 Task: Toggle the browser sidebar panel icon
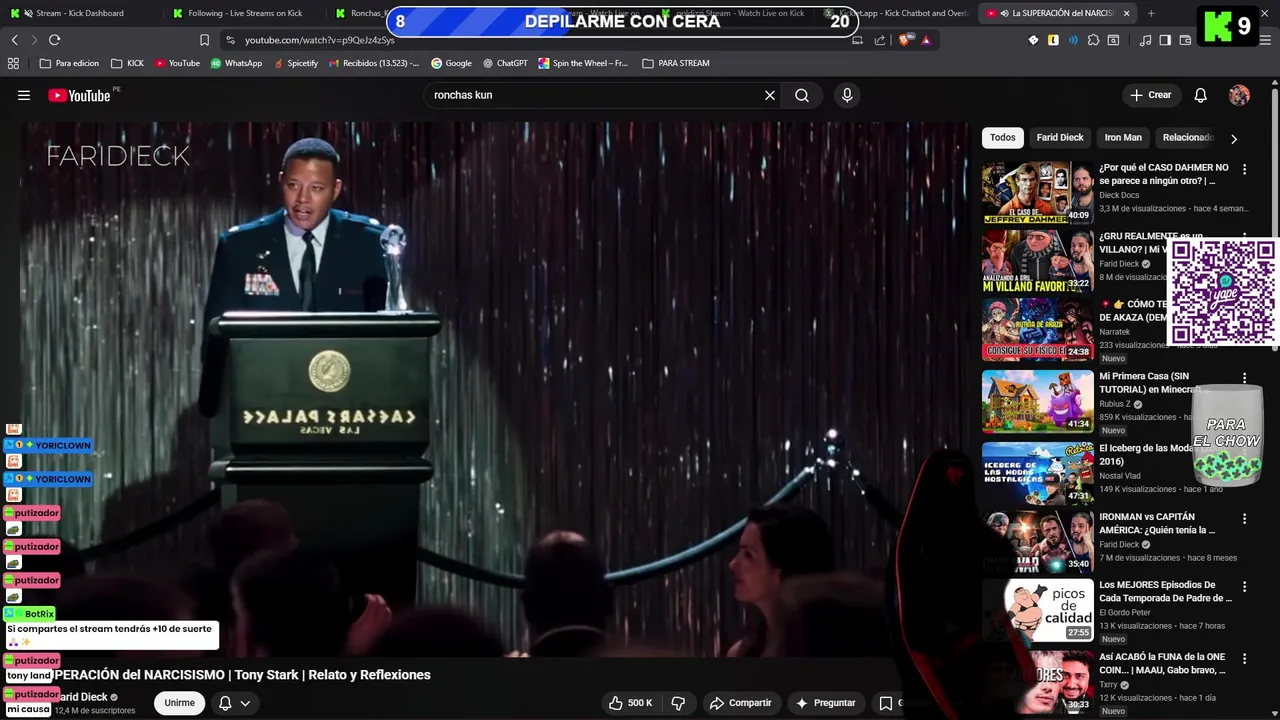(x=1165, y=40)
